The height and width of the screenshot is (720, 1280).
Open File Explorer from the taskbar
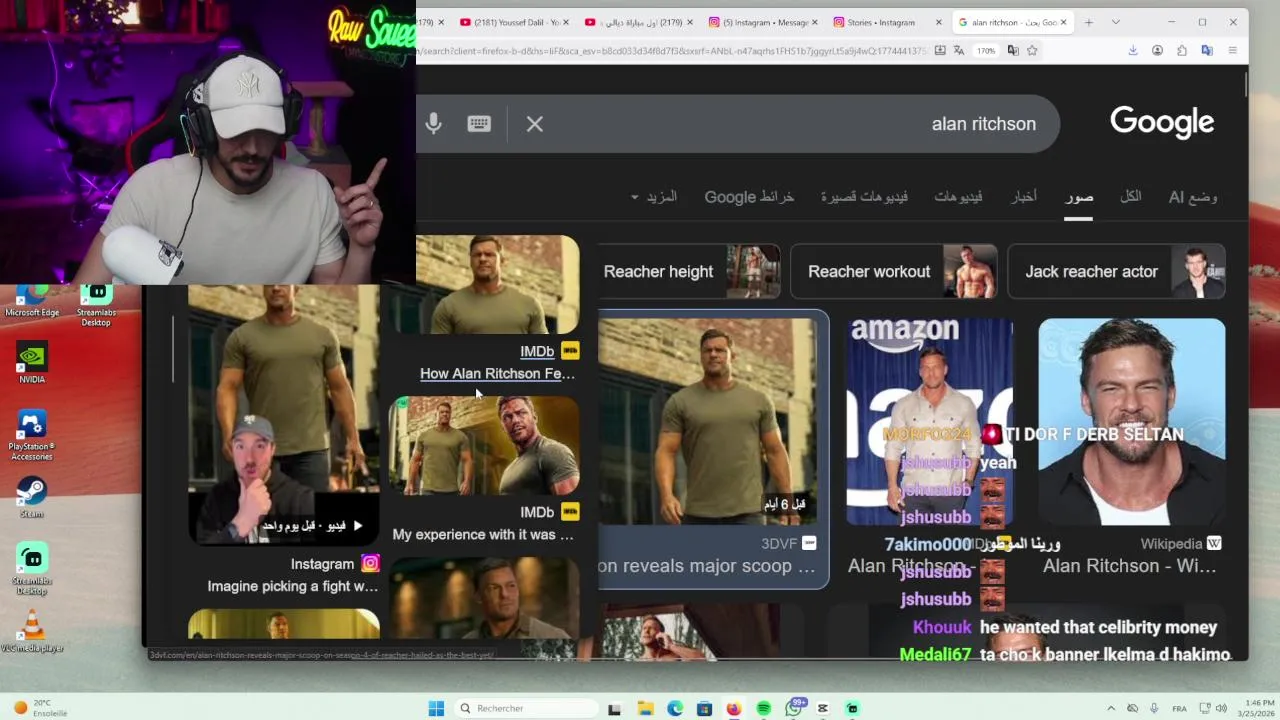[x=646, y=708]
